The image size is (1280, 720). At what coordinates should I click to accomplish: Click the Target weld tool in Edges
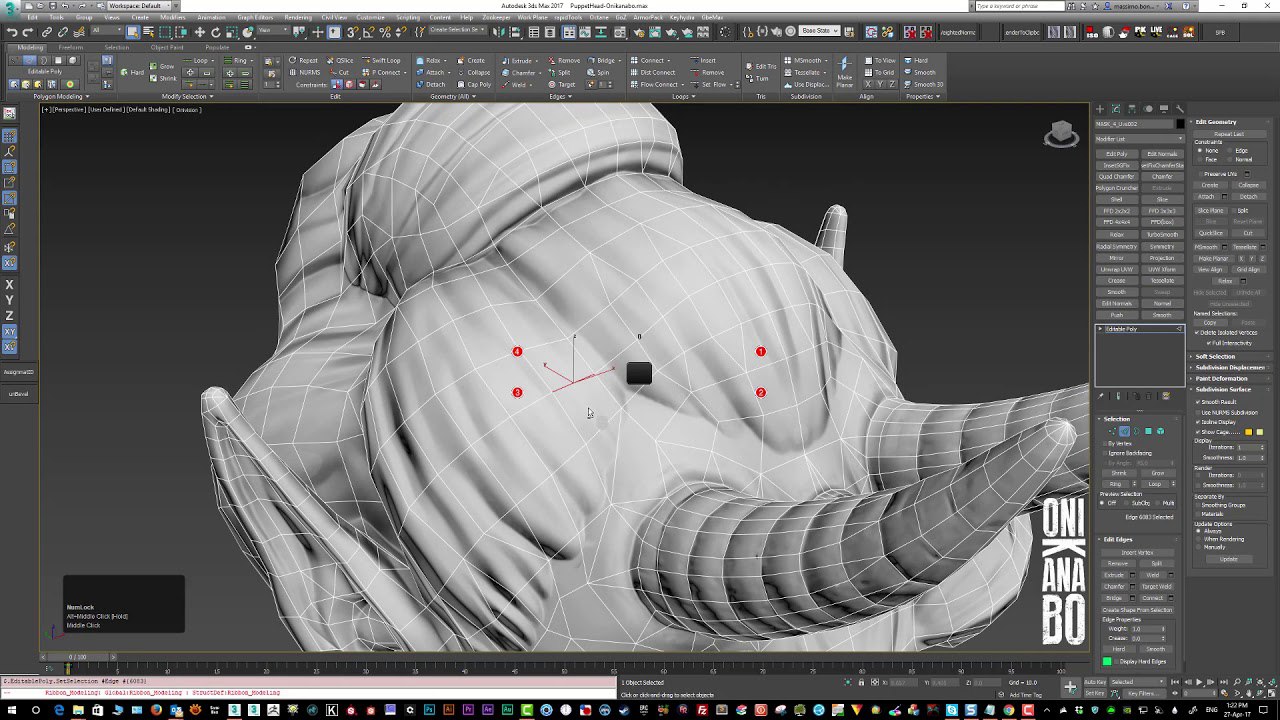click(561, 84)
